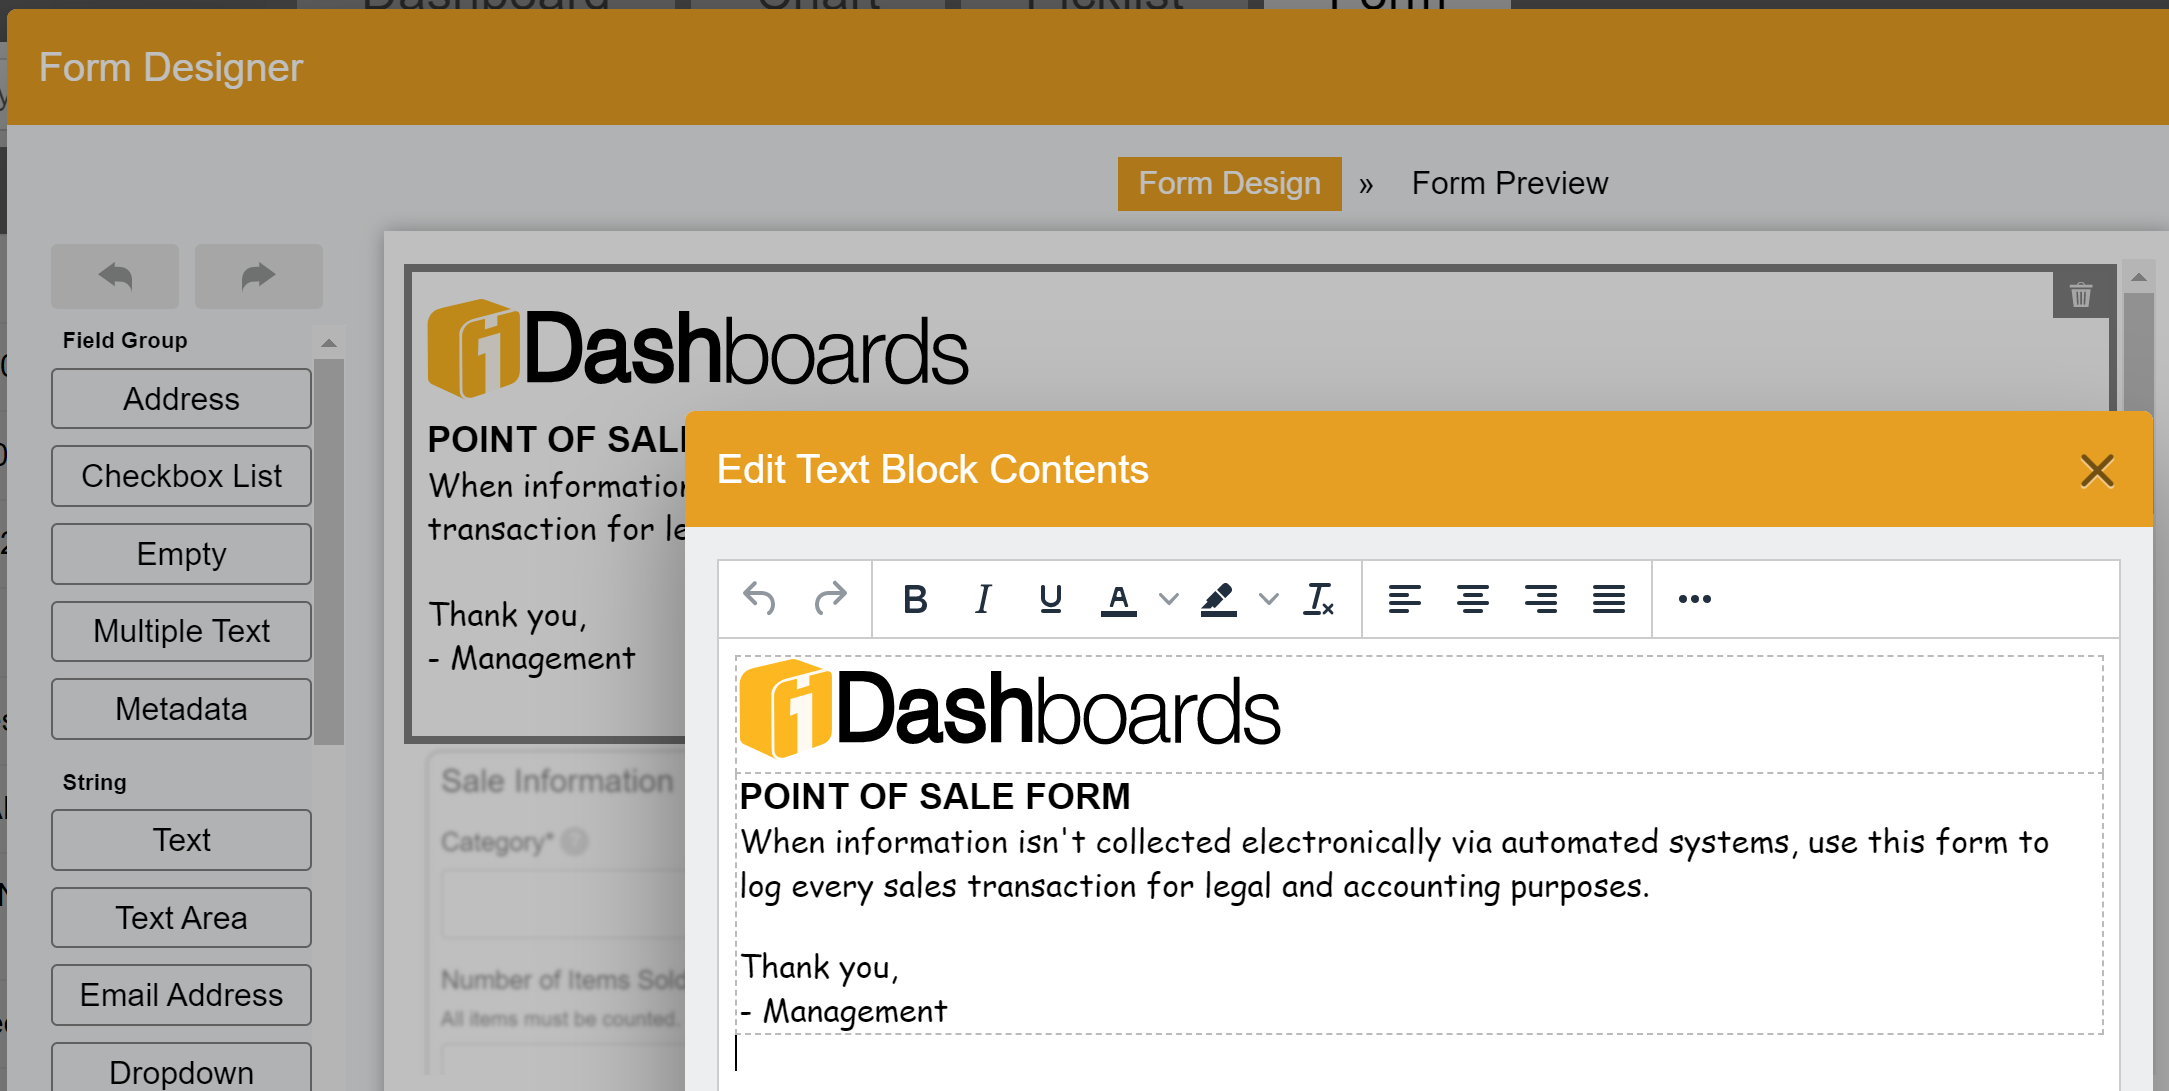2169x1091 pixels.
Task: Click the form canvas scroll up arrow
Action: (x=2139, y=277)
